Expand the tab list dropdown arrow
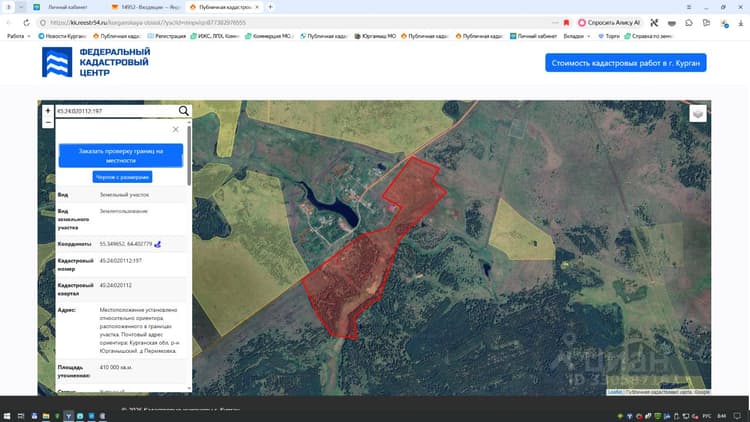 [21, 7]
